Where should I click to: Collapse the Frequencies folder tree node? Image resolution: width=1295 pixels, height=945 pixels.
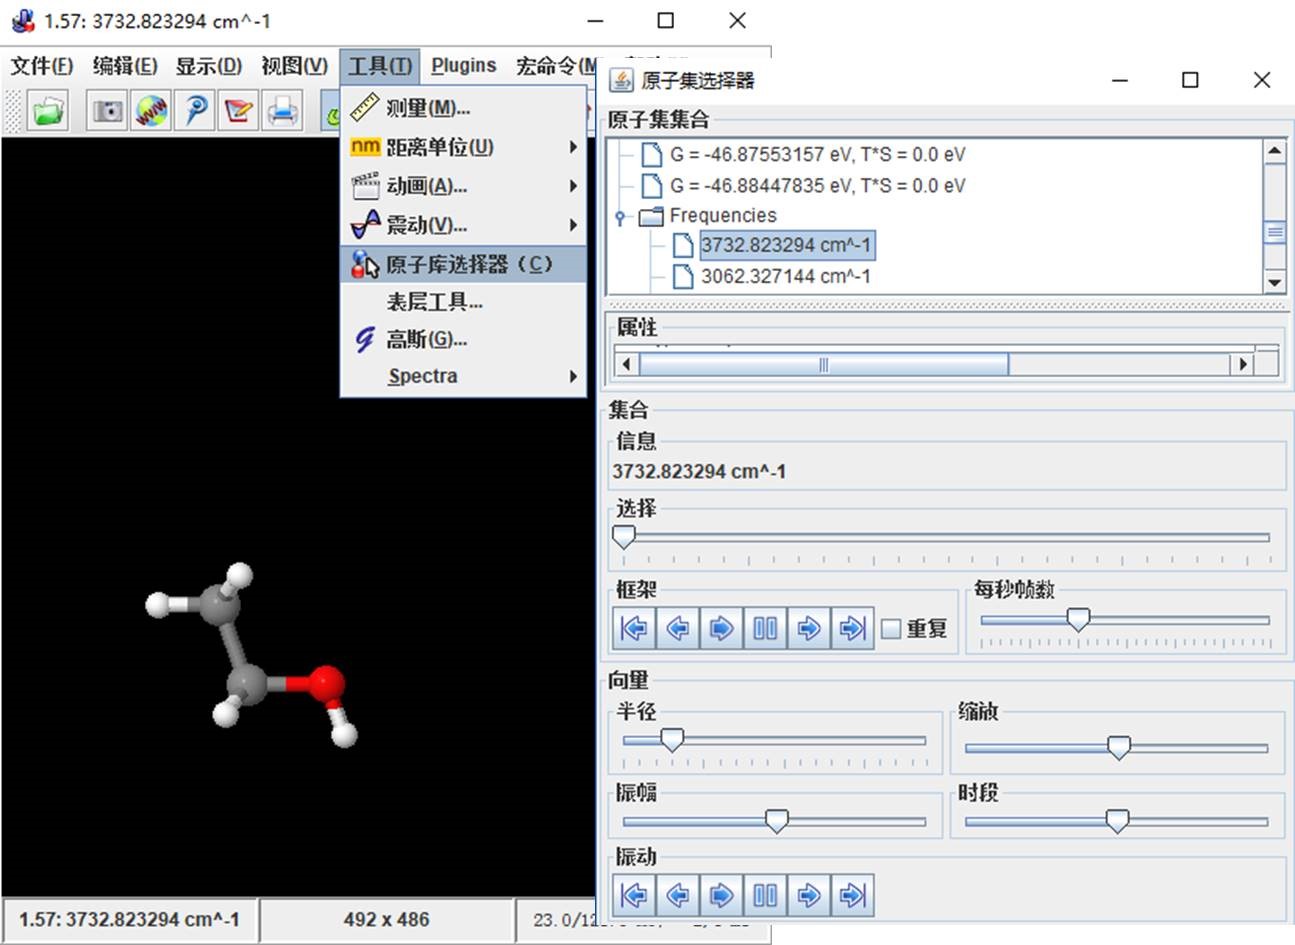pyautogui.click(x=620, y=217)
